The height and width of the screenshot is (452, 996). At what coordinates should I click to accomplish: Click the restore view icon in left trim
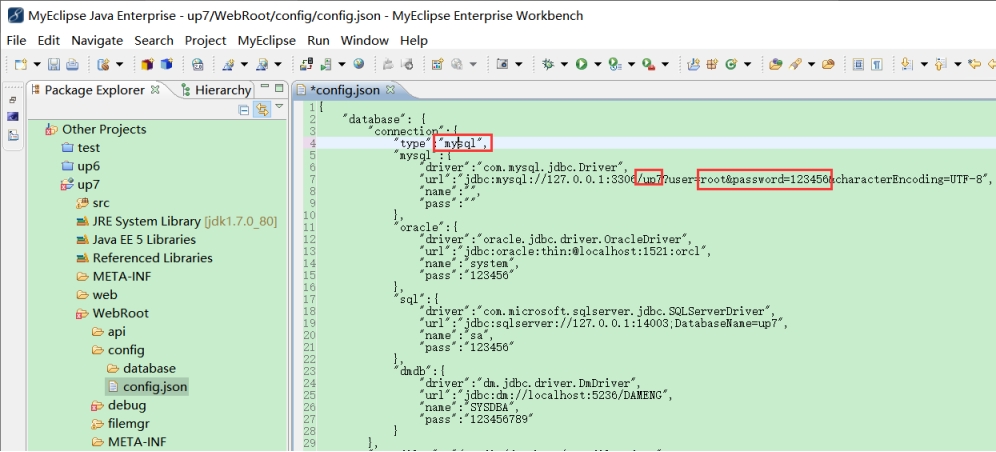[x=13, y=100]
